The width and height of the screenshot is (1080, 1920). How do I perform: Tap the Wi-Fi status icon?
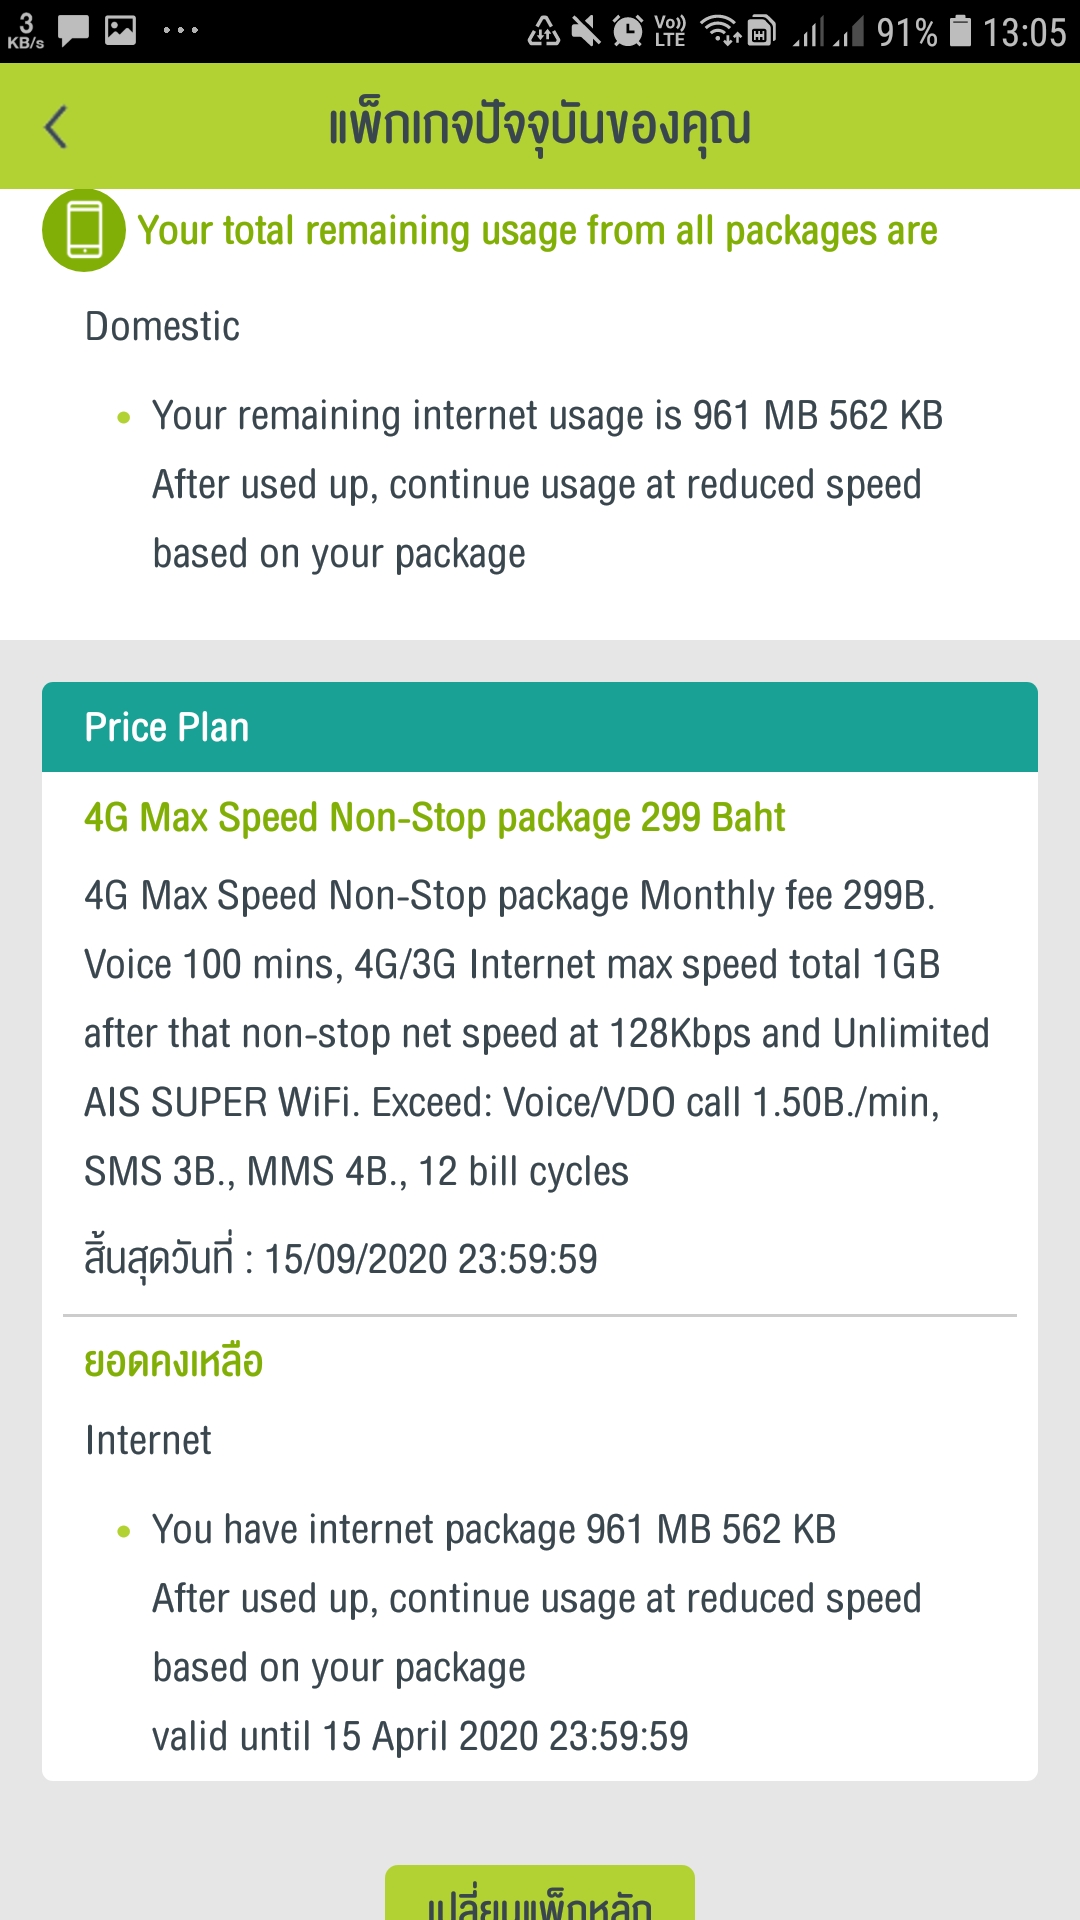(720, 30)
